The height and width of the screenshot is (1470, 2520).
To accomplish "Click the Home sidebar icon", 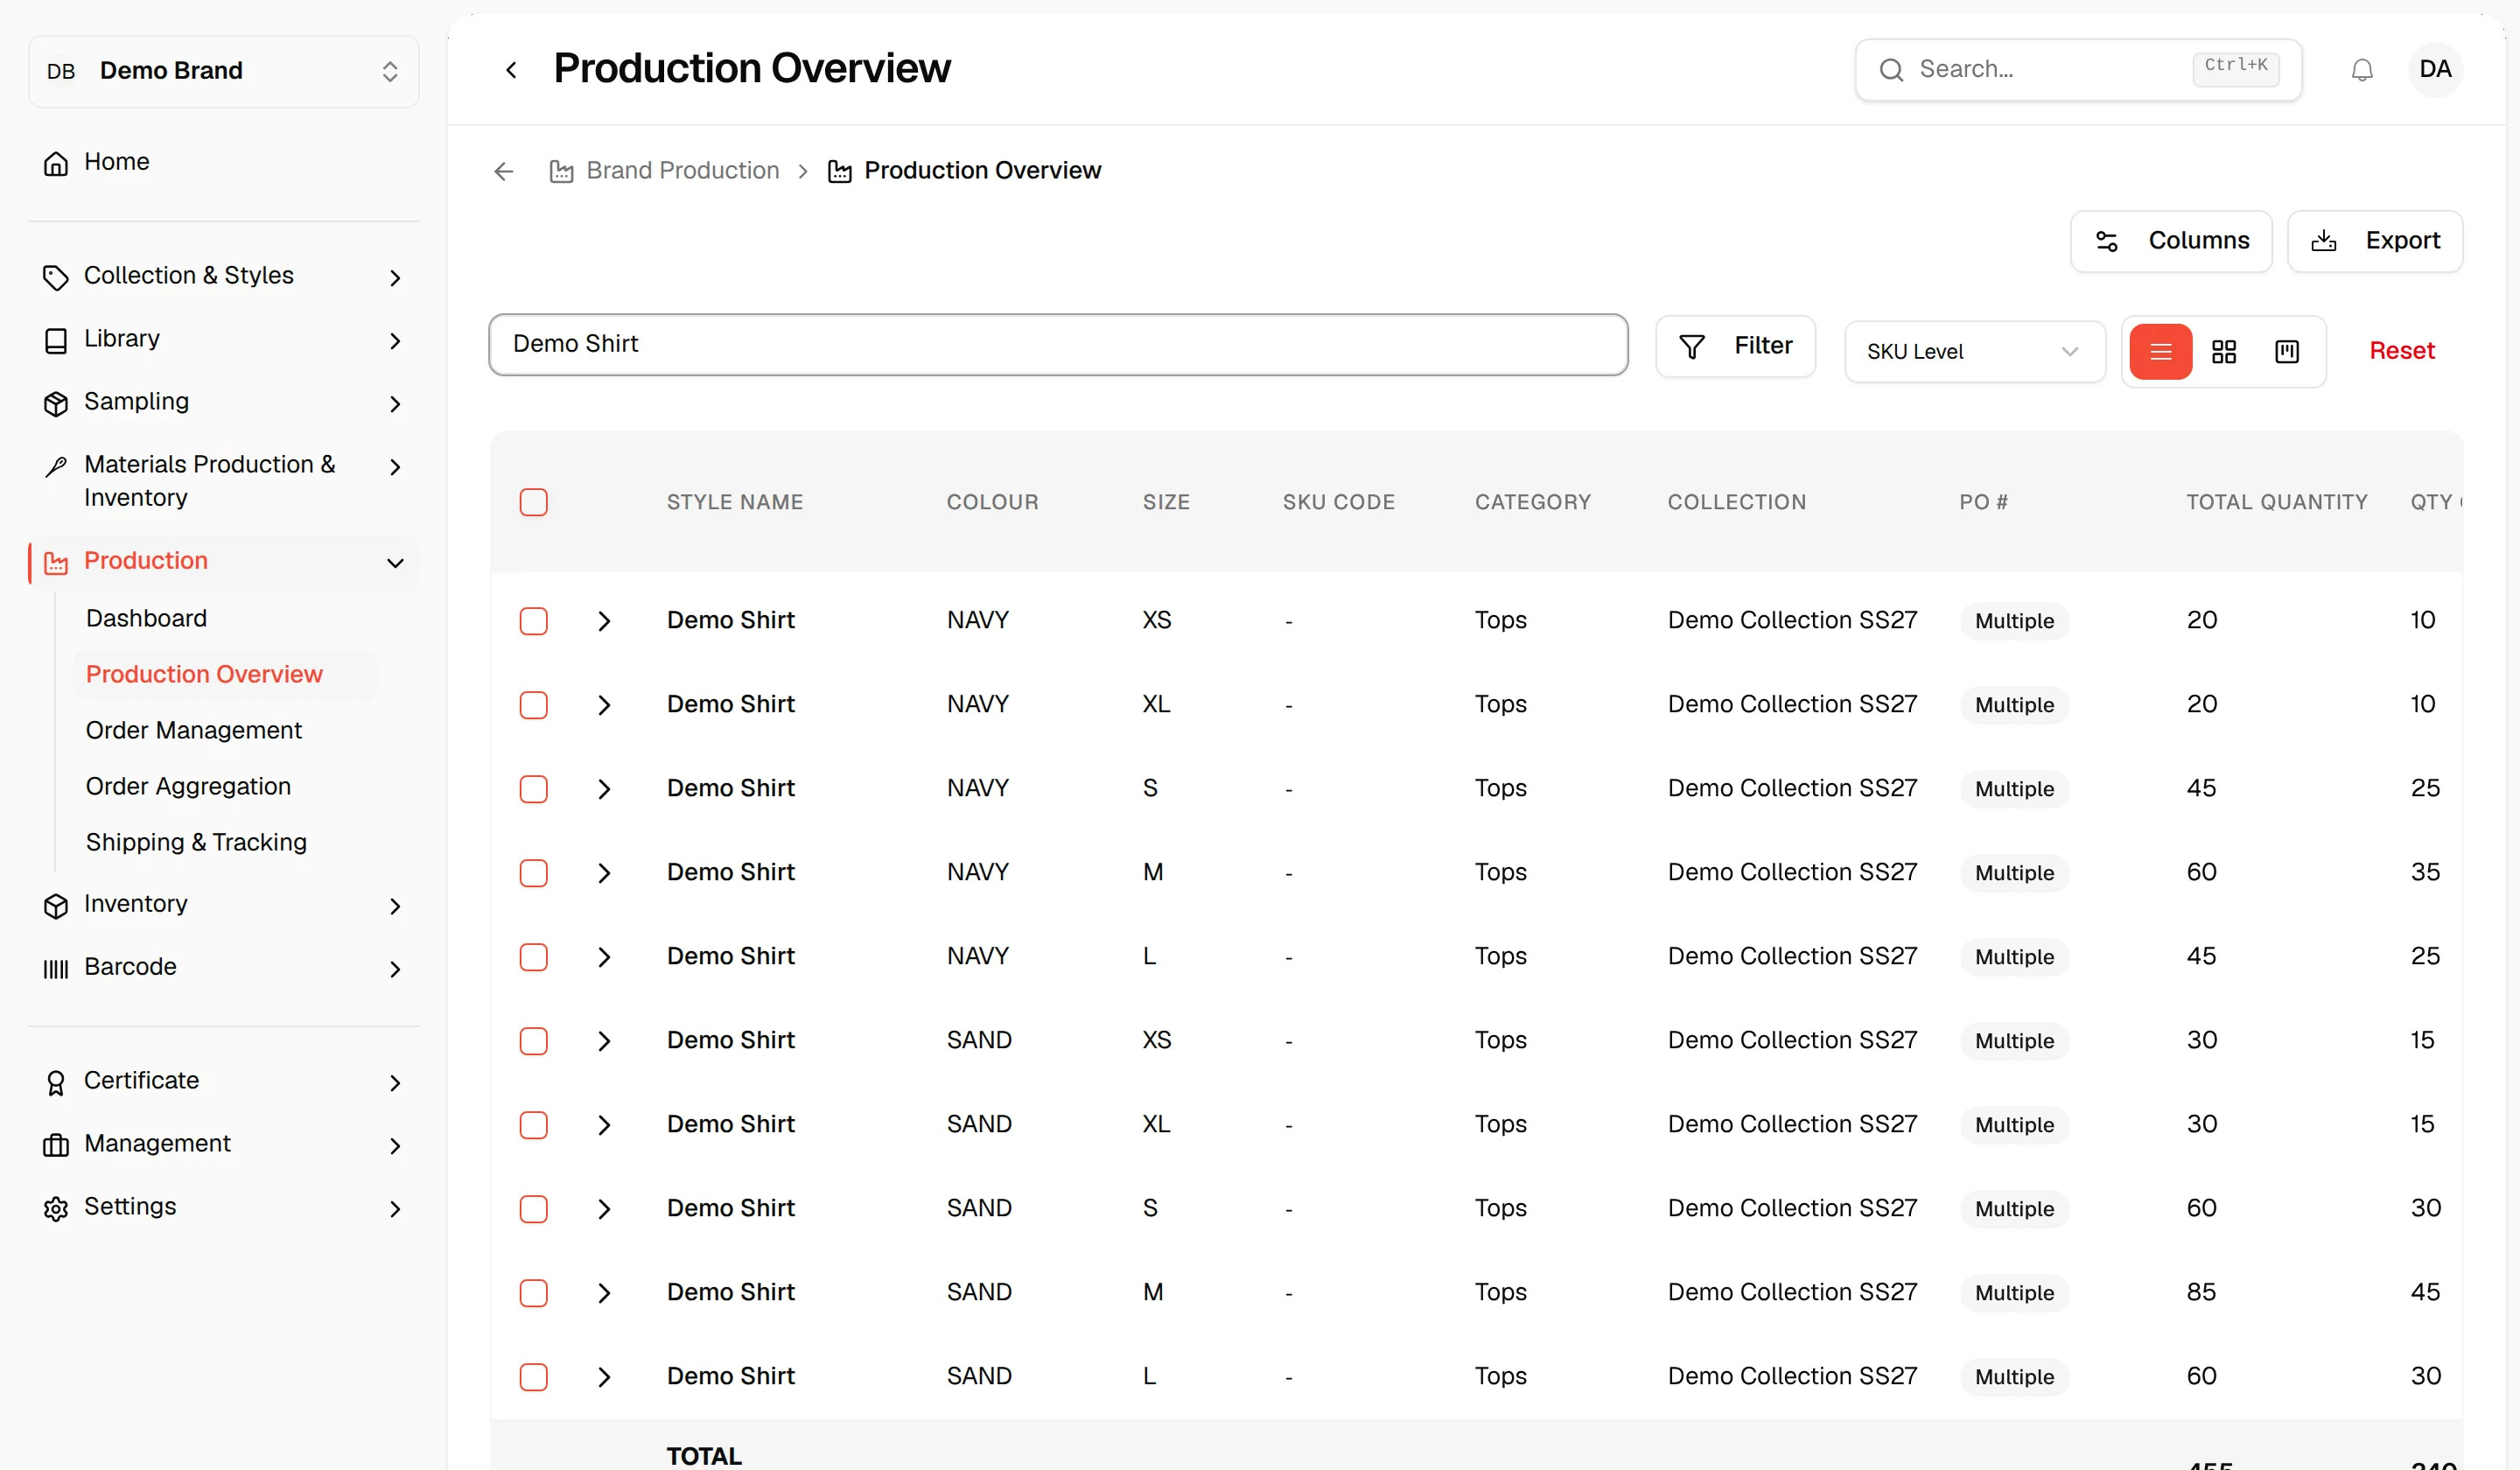I will click(x=56, y=163).
